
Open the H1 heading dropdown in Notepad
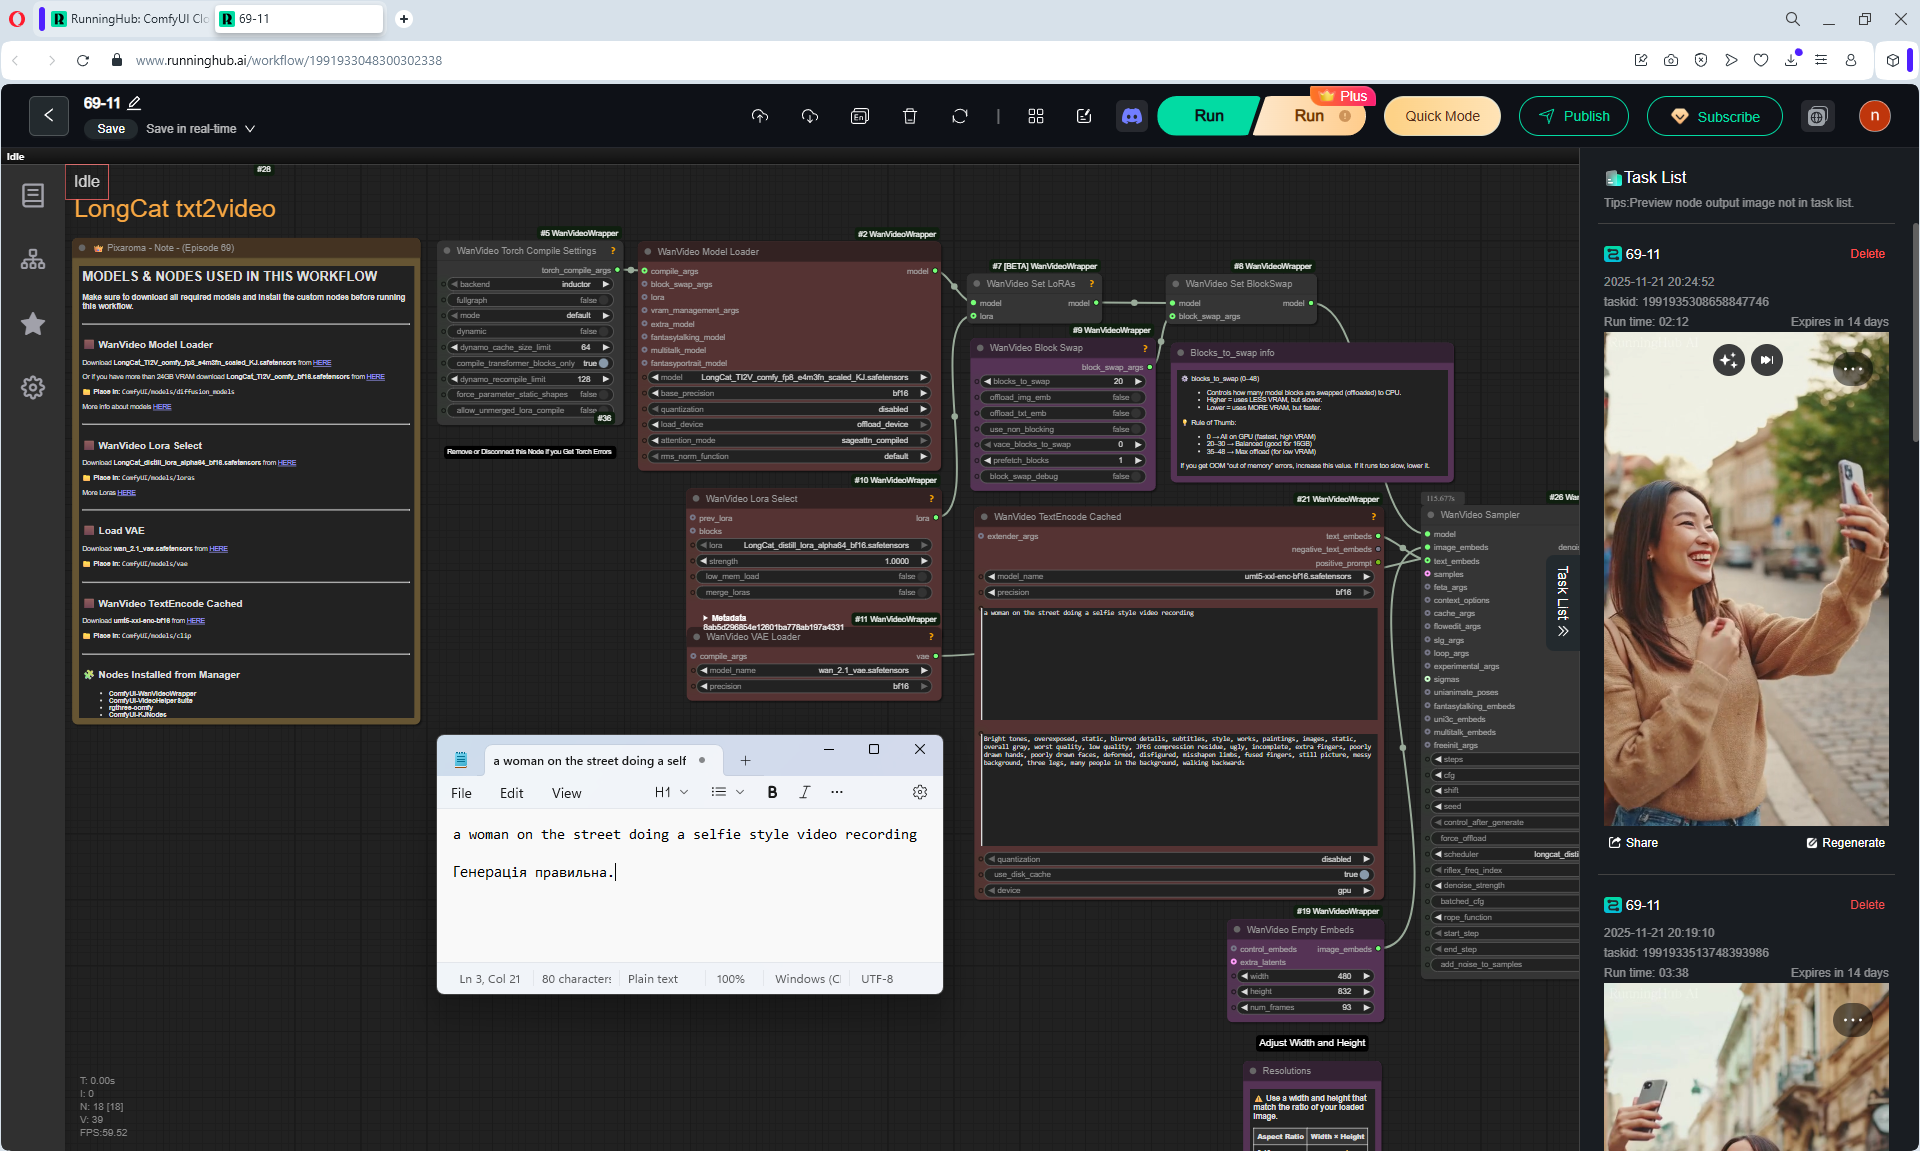click(671, 792)
